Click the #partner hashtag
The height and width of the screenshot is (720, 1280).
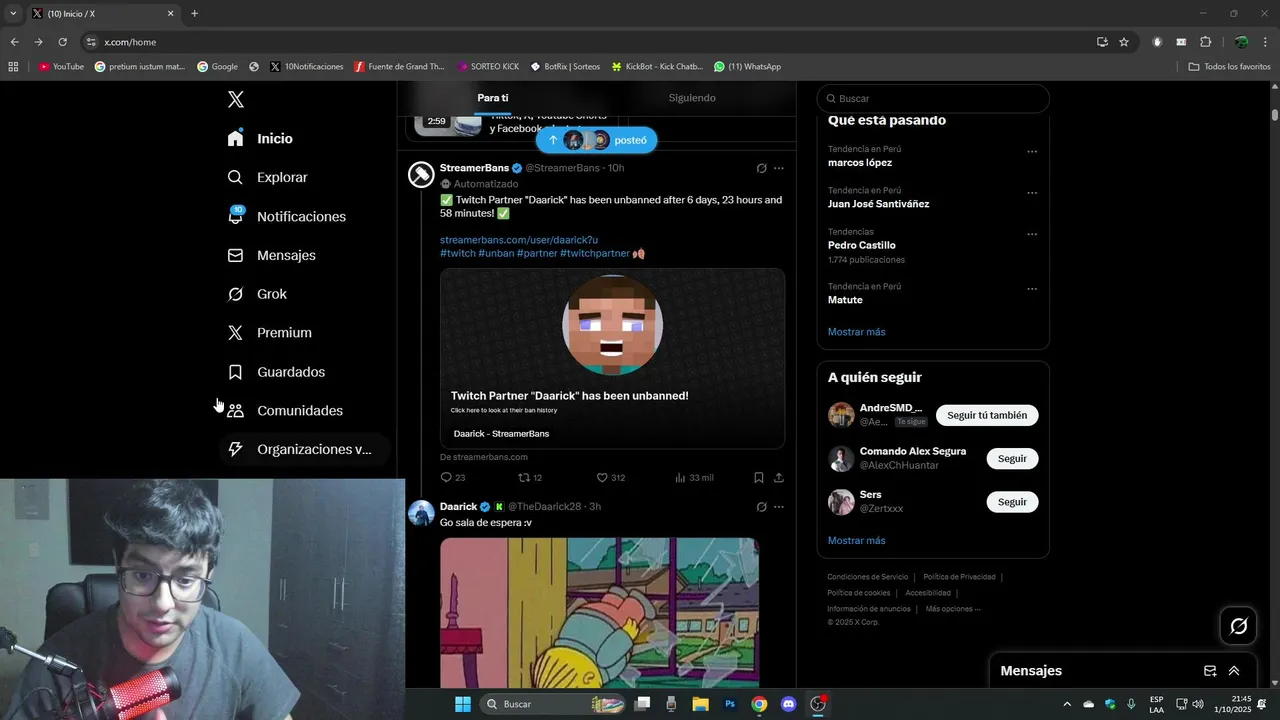537,254
